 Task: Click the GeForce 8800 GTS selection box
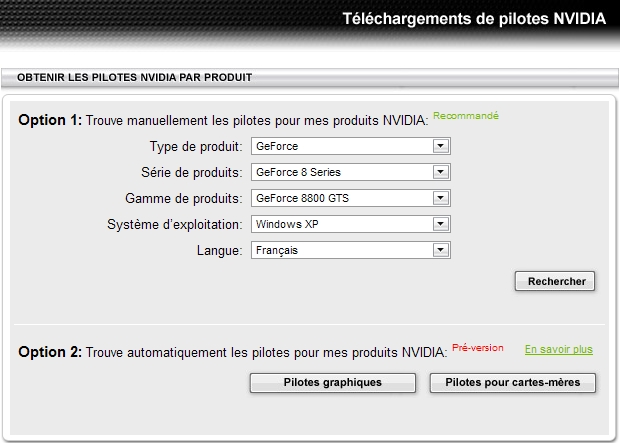click(x=340, y=198)
